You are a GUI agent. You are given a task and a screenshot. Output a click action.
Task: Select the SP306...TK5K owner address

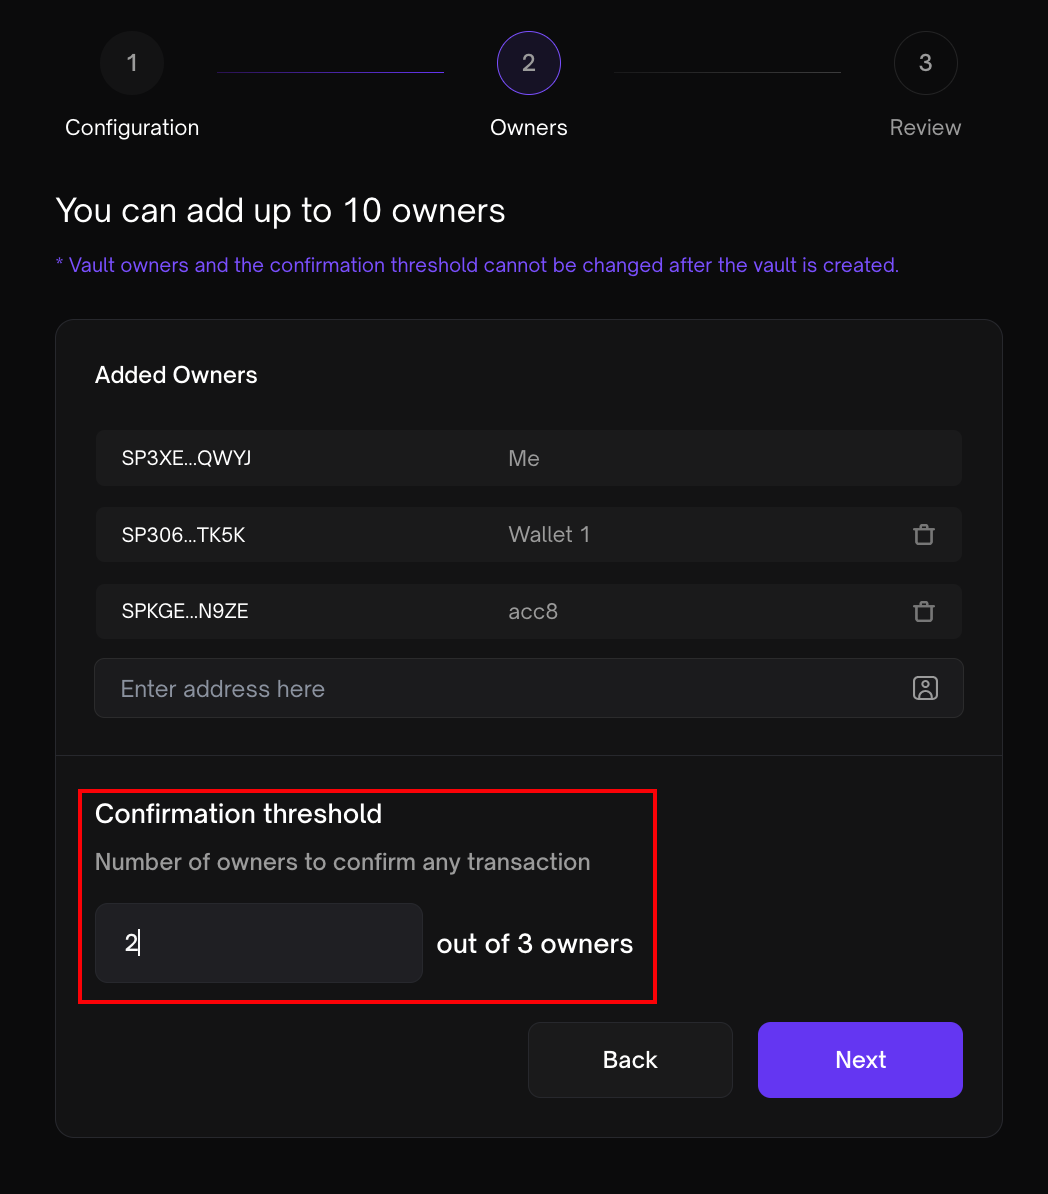(183, 535)
